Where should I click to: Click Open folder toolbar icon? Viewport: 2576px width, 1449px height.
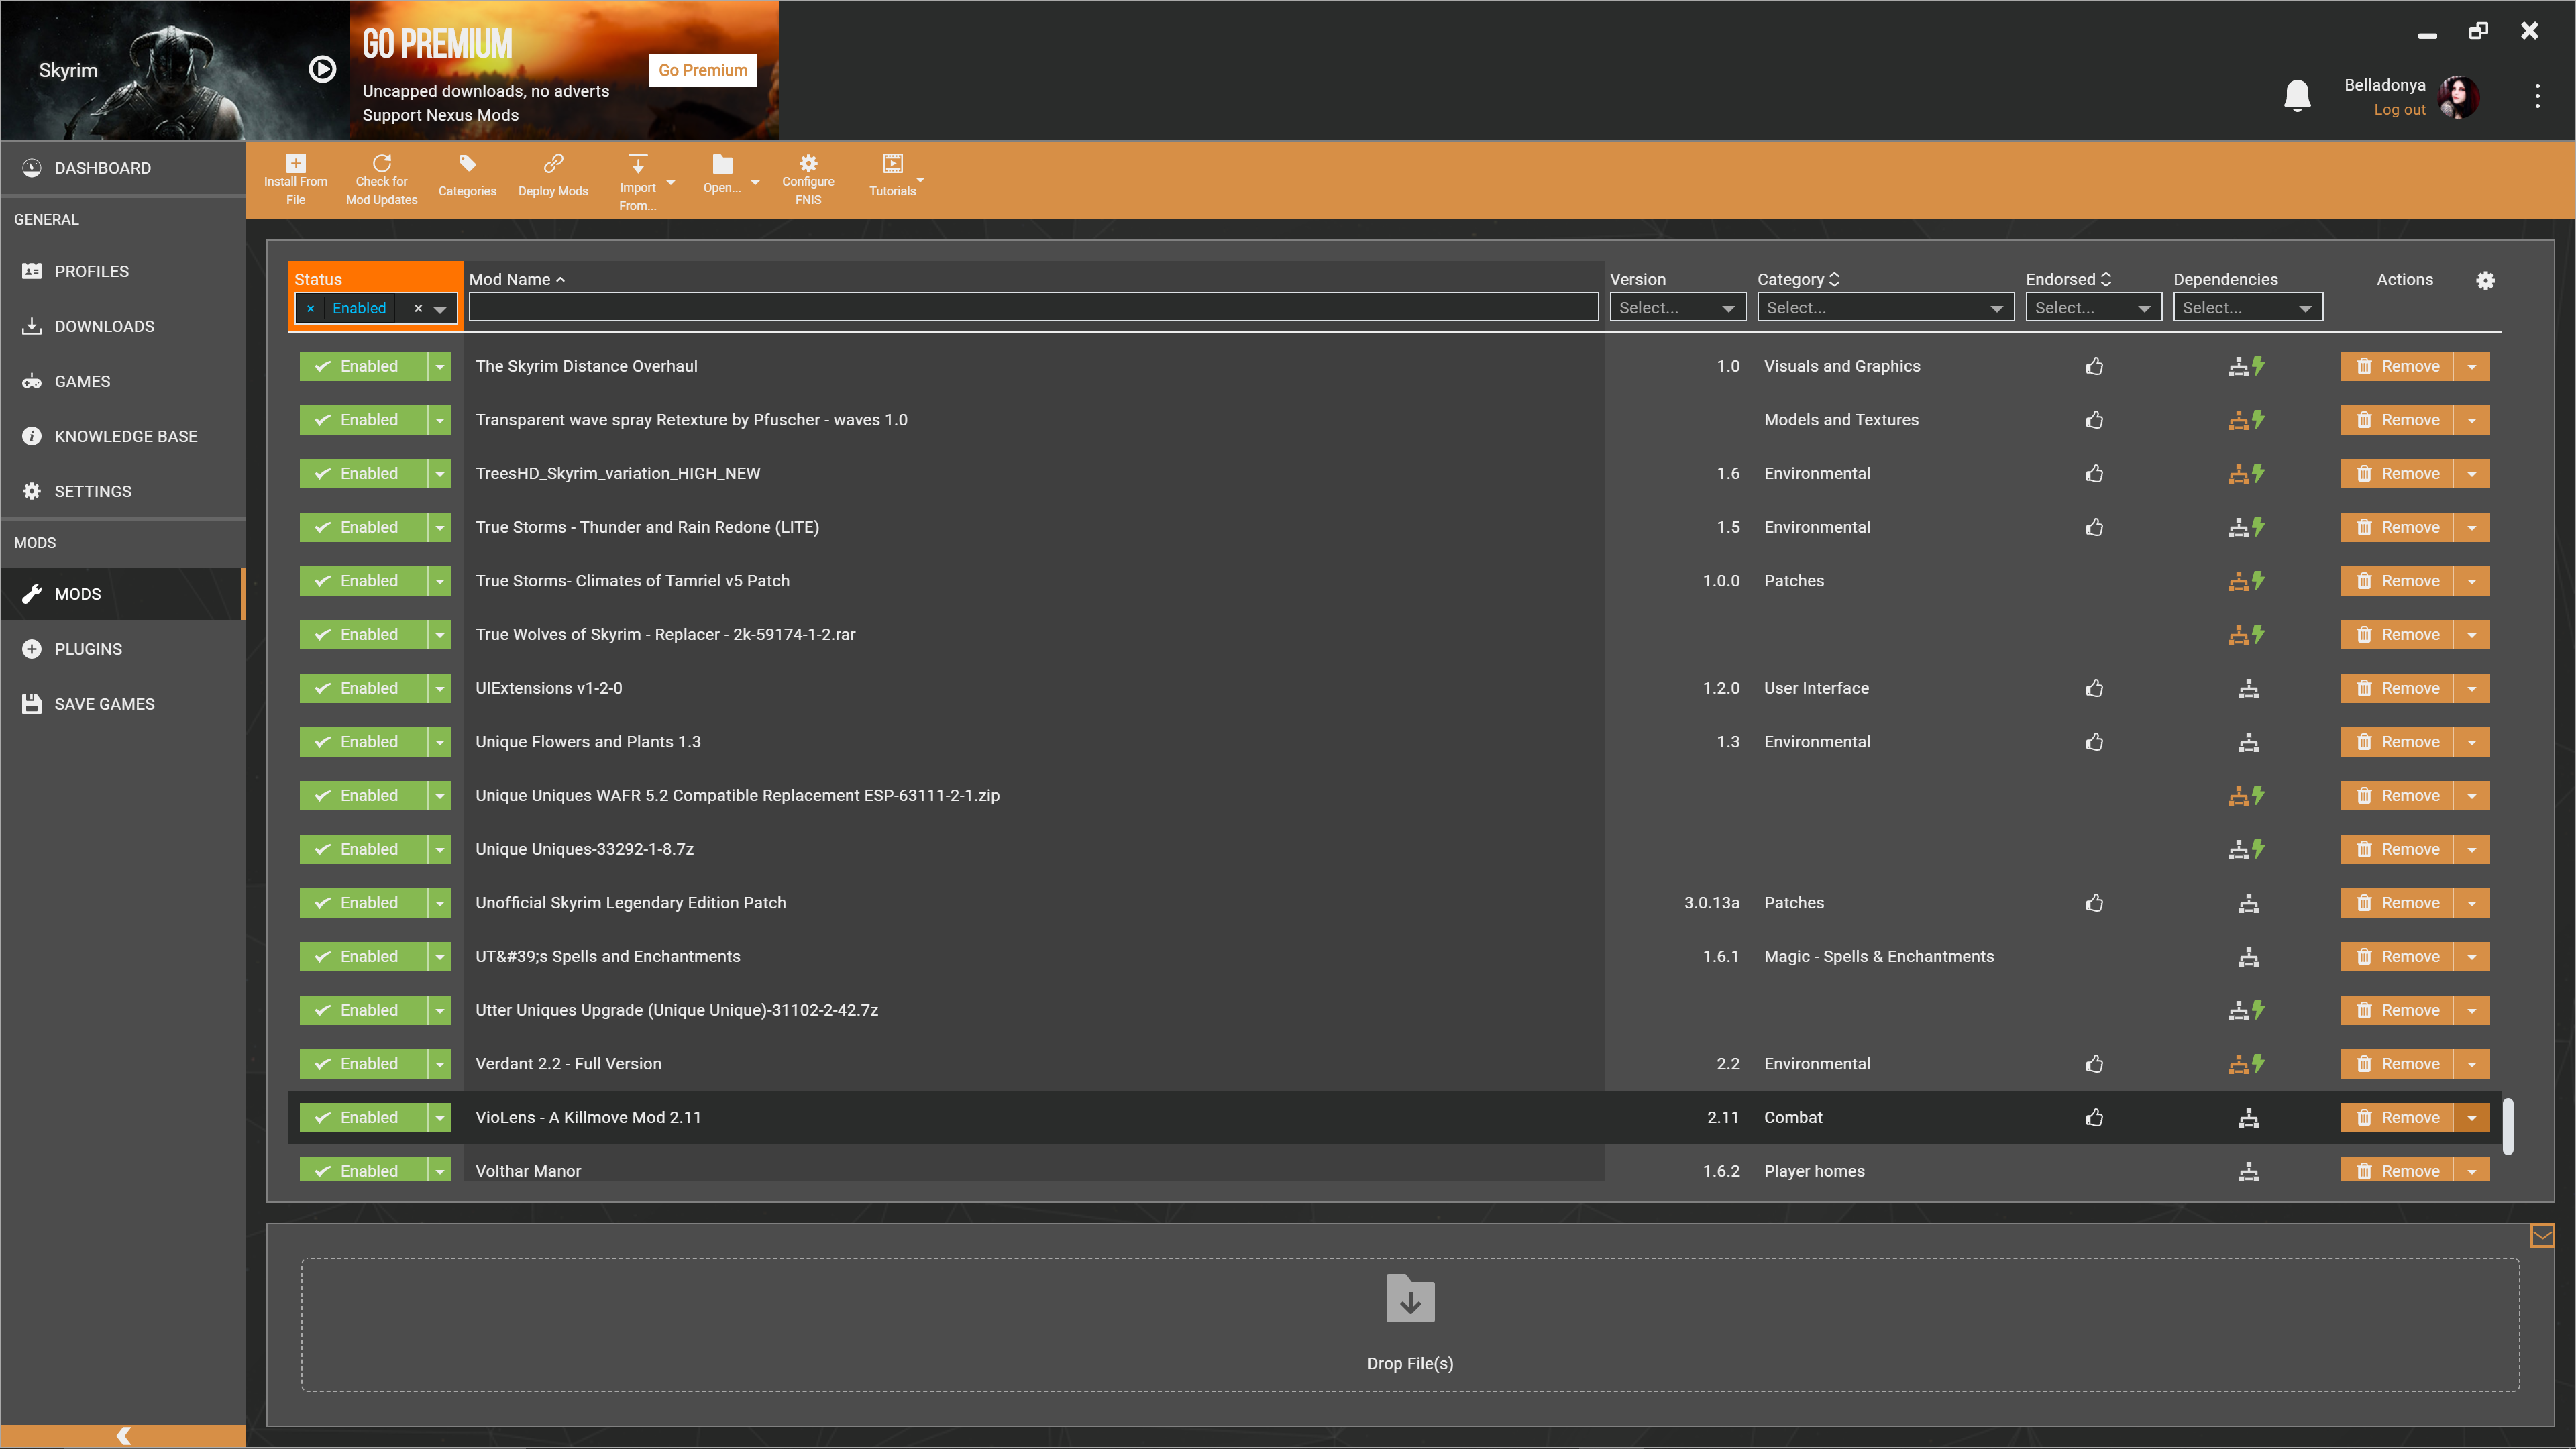click(722, 164)
